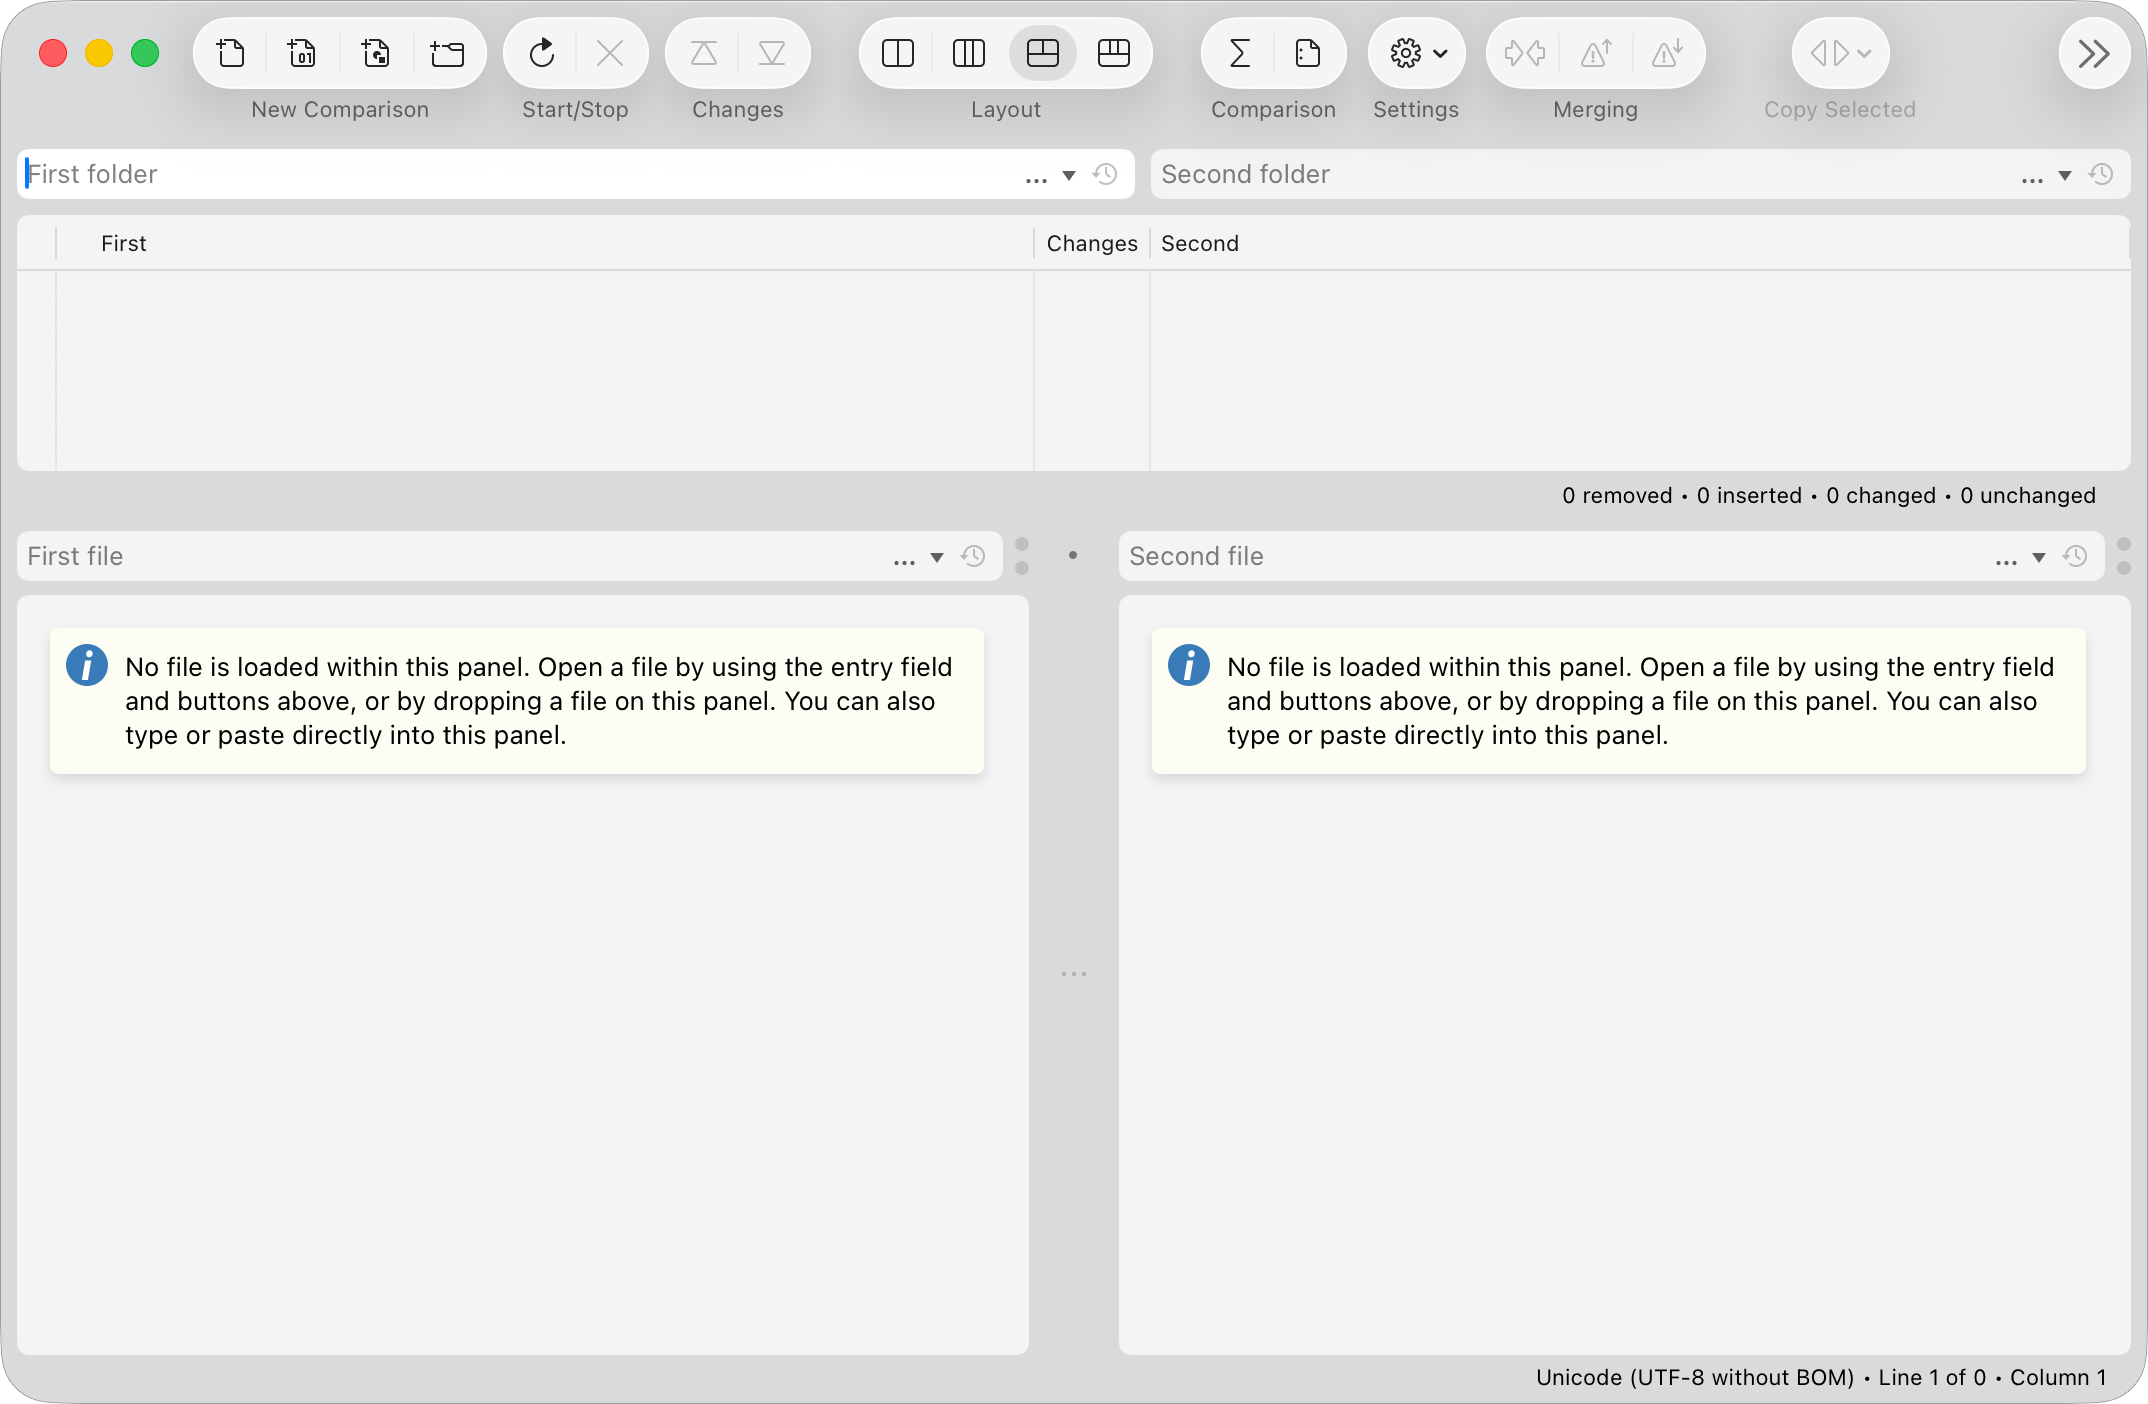Open Second folder history clock
Viewport: 2148px width, 1404px height.
(x=2101, y=175)
